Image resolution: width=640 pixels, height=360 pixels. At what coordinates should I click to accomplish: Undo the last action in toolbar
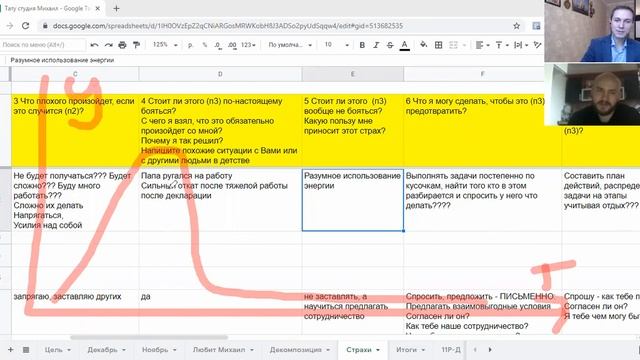94,45
